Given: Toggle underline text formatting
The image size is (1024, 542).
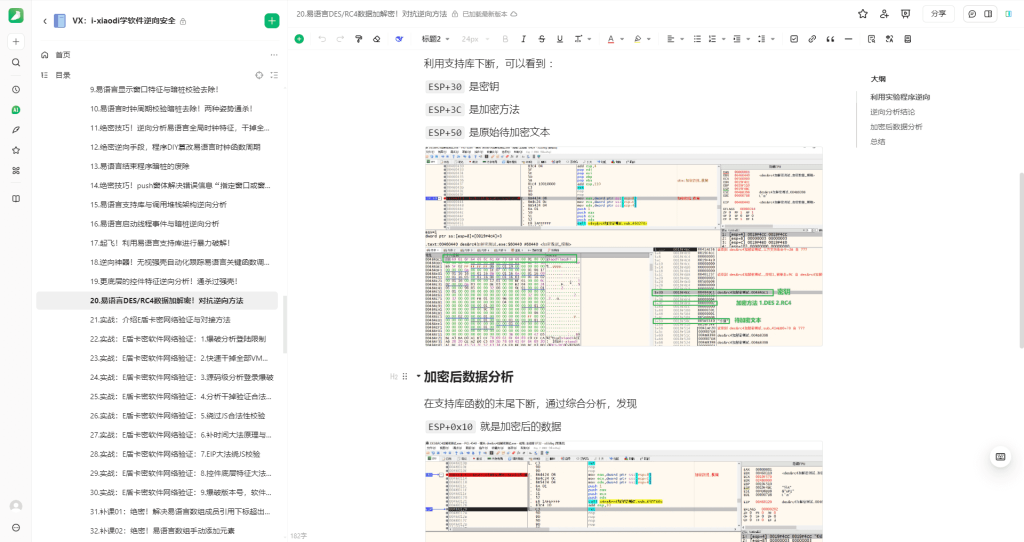Looking at the screenshot, I should click(x=559, y=39).
